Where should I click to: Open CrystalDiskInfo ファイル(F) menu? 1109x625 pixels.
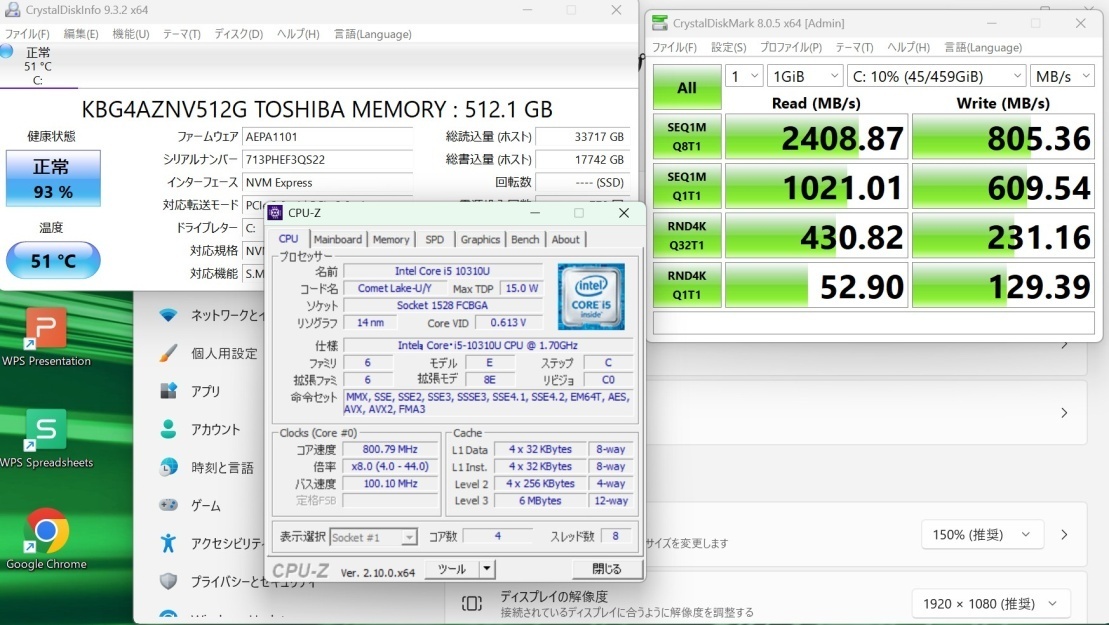pyautogui.click(x=28, y=34)
